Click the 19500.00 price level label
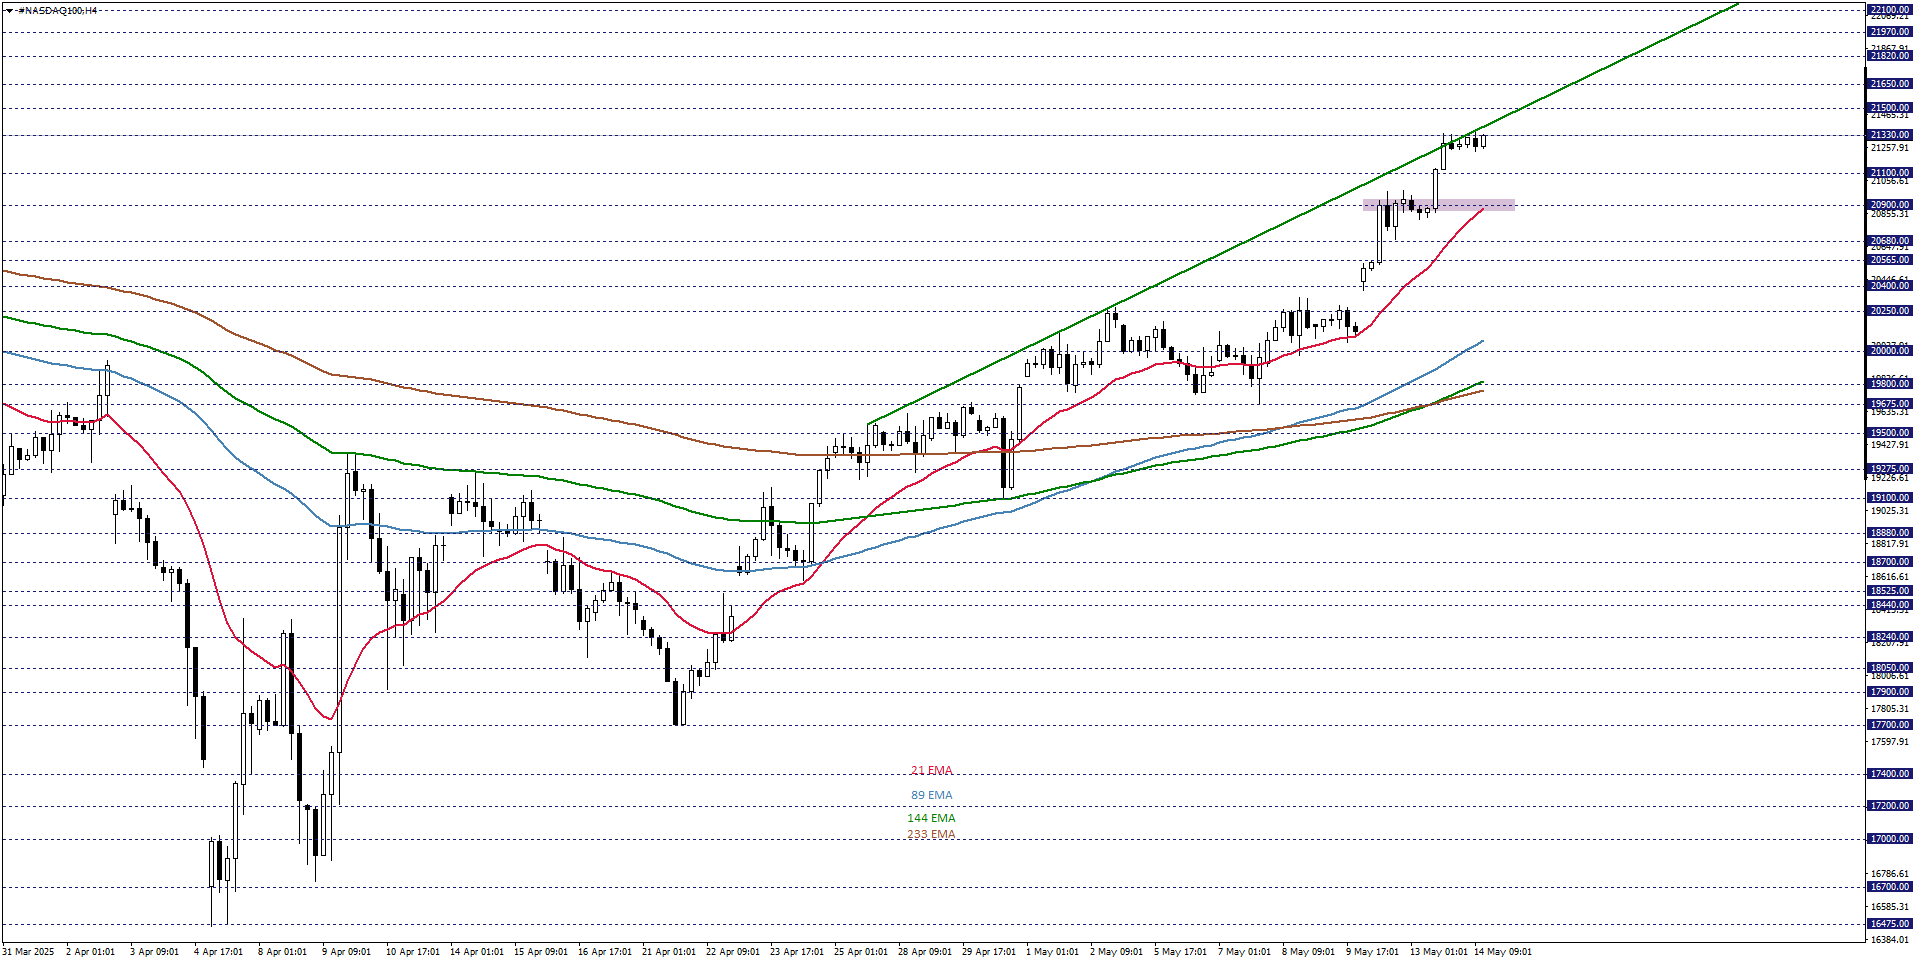1916x963 pixels. click(1890, 434)
